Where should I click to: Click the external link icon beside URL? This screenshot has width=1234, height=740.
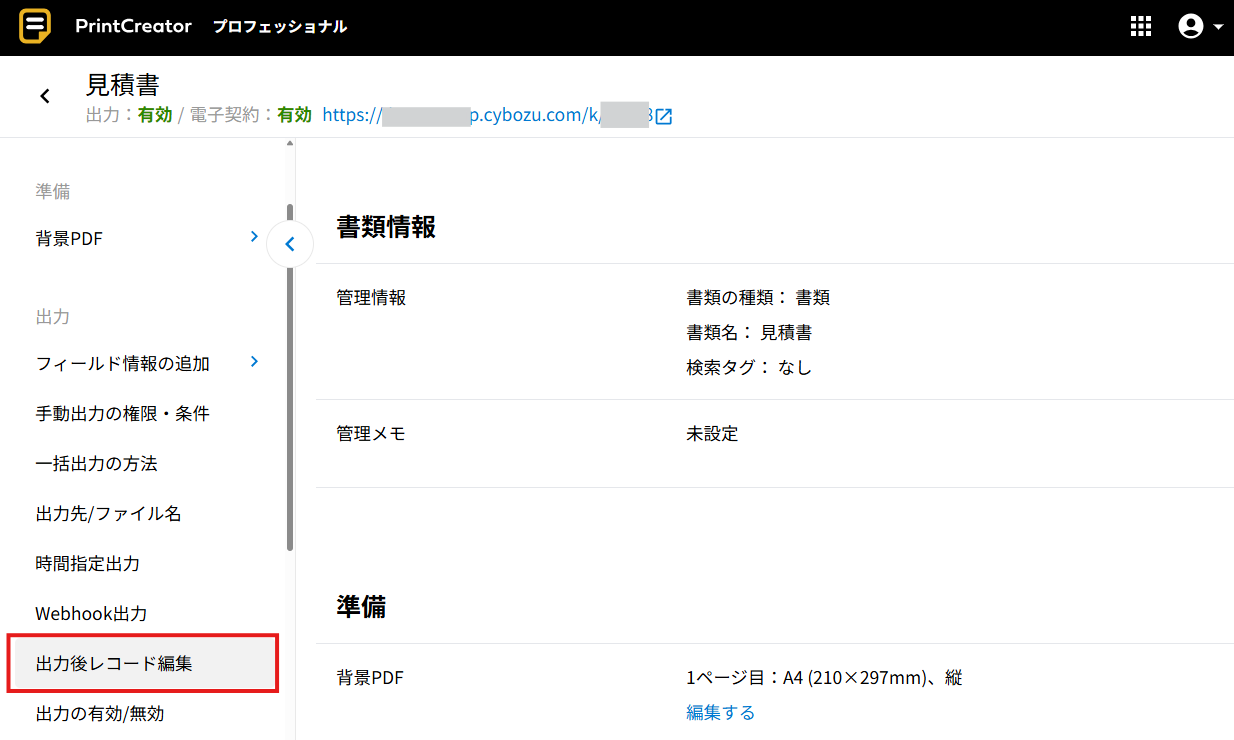664,116
